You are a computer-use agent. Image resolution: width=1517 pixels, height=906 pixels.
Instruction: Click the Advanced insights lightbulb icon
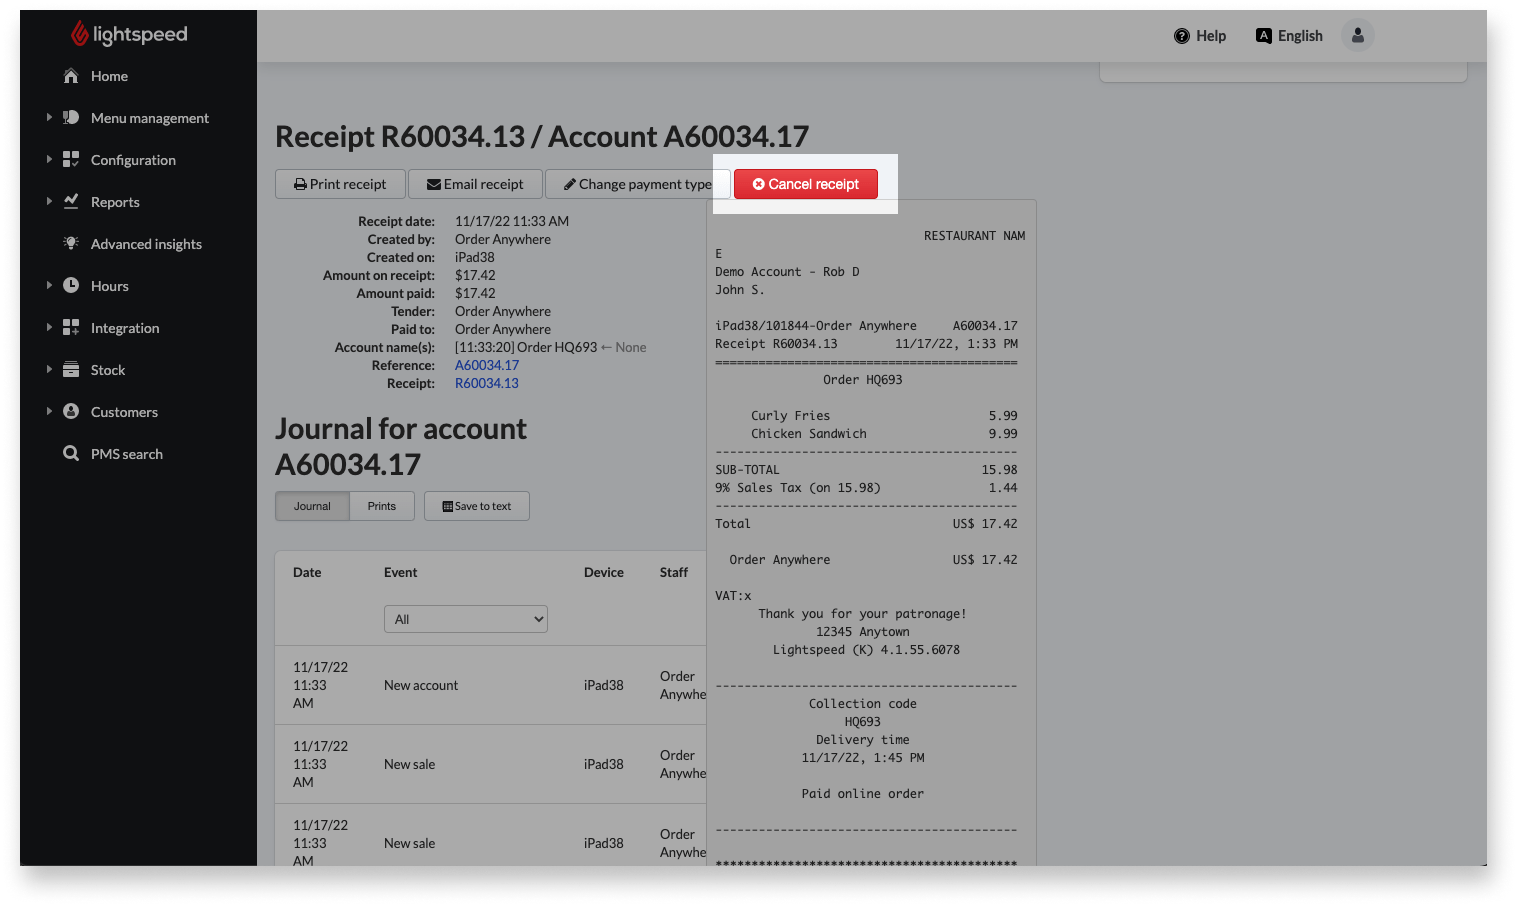pos(71,244)
